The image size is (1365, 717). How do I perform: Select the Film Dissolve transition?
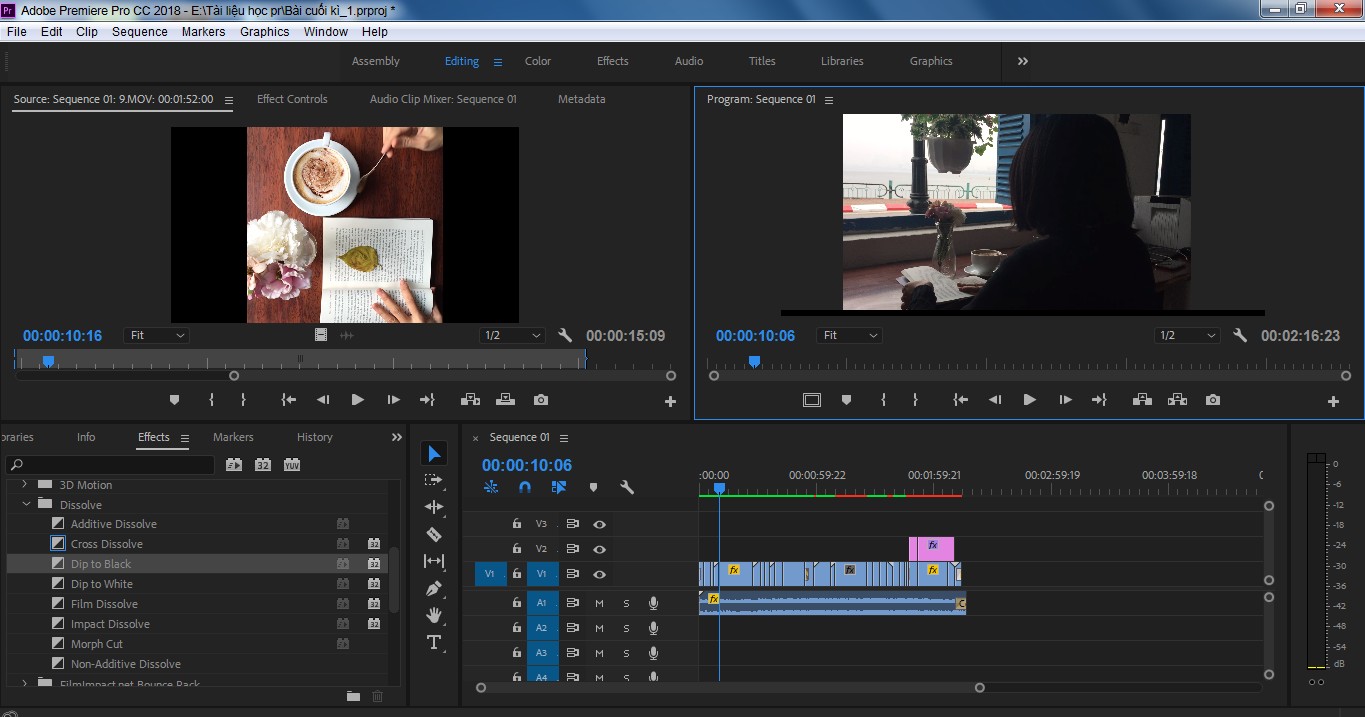point(104,604)
